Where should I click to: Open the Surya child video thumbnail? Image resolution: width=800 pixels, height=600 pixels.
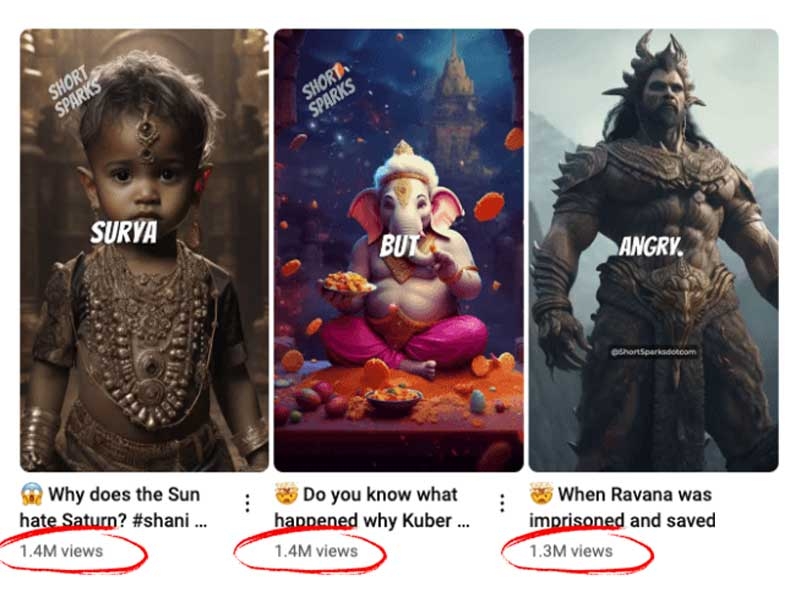[144, 250]
